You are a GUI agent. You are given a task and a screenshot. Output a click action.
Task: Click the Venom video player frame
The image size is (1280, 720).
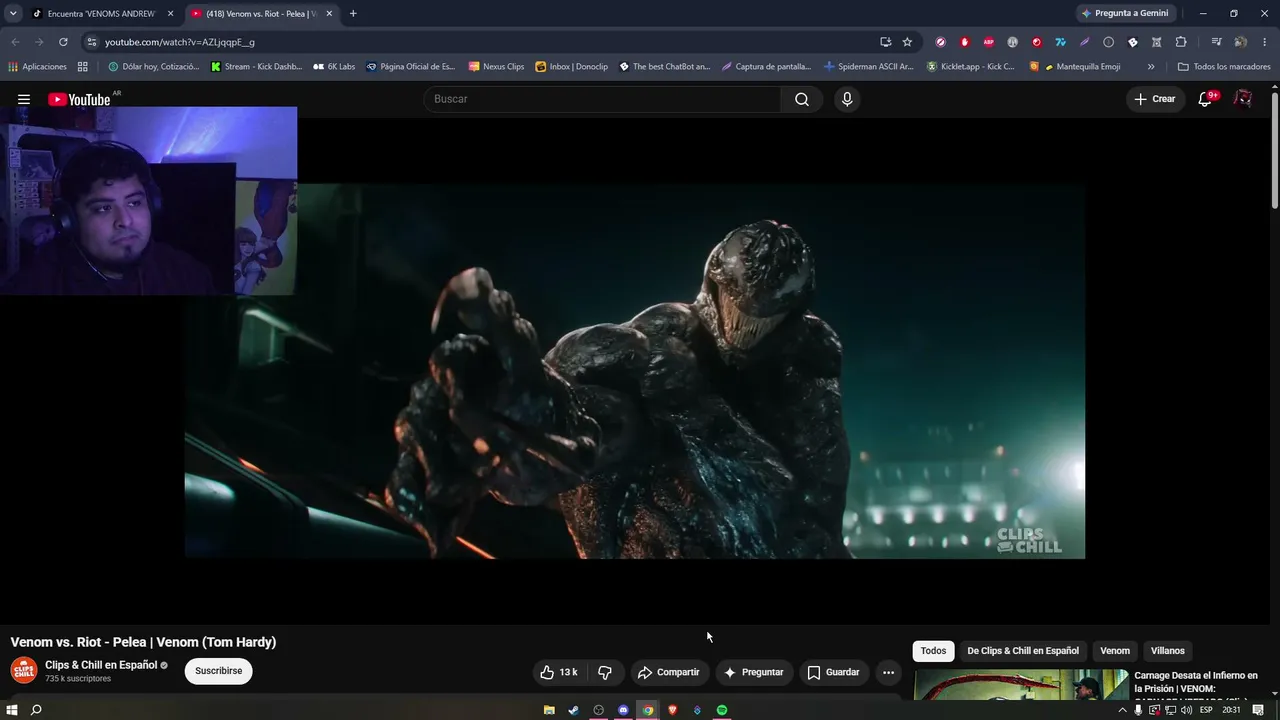tap(635, 371)
